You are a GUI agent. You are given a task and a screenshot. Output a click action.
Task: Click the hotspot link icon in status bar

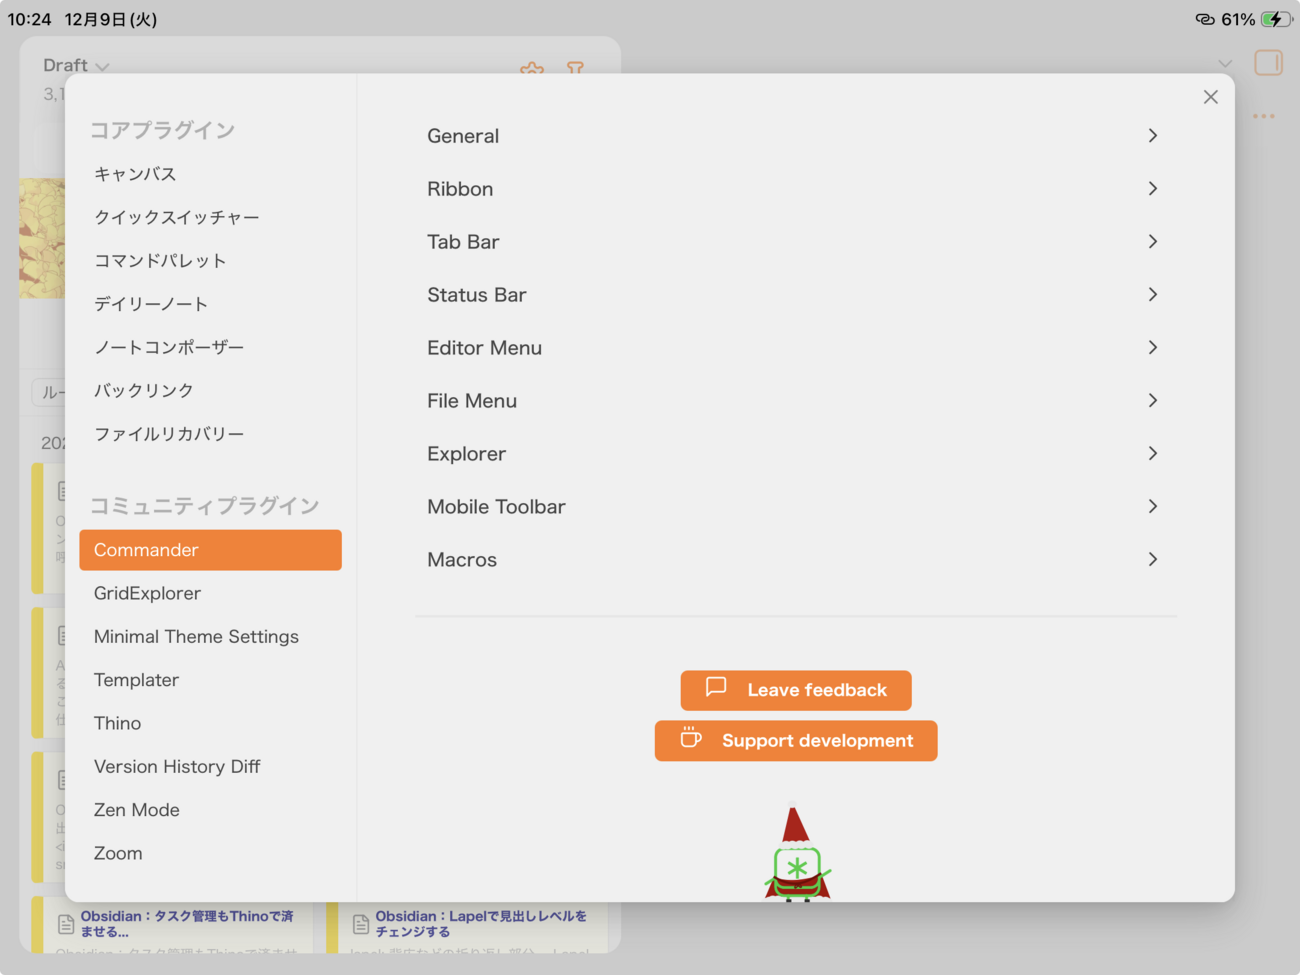1205,19
